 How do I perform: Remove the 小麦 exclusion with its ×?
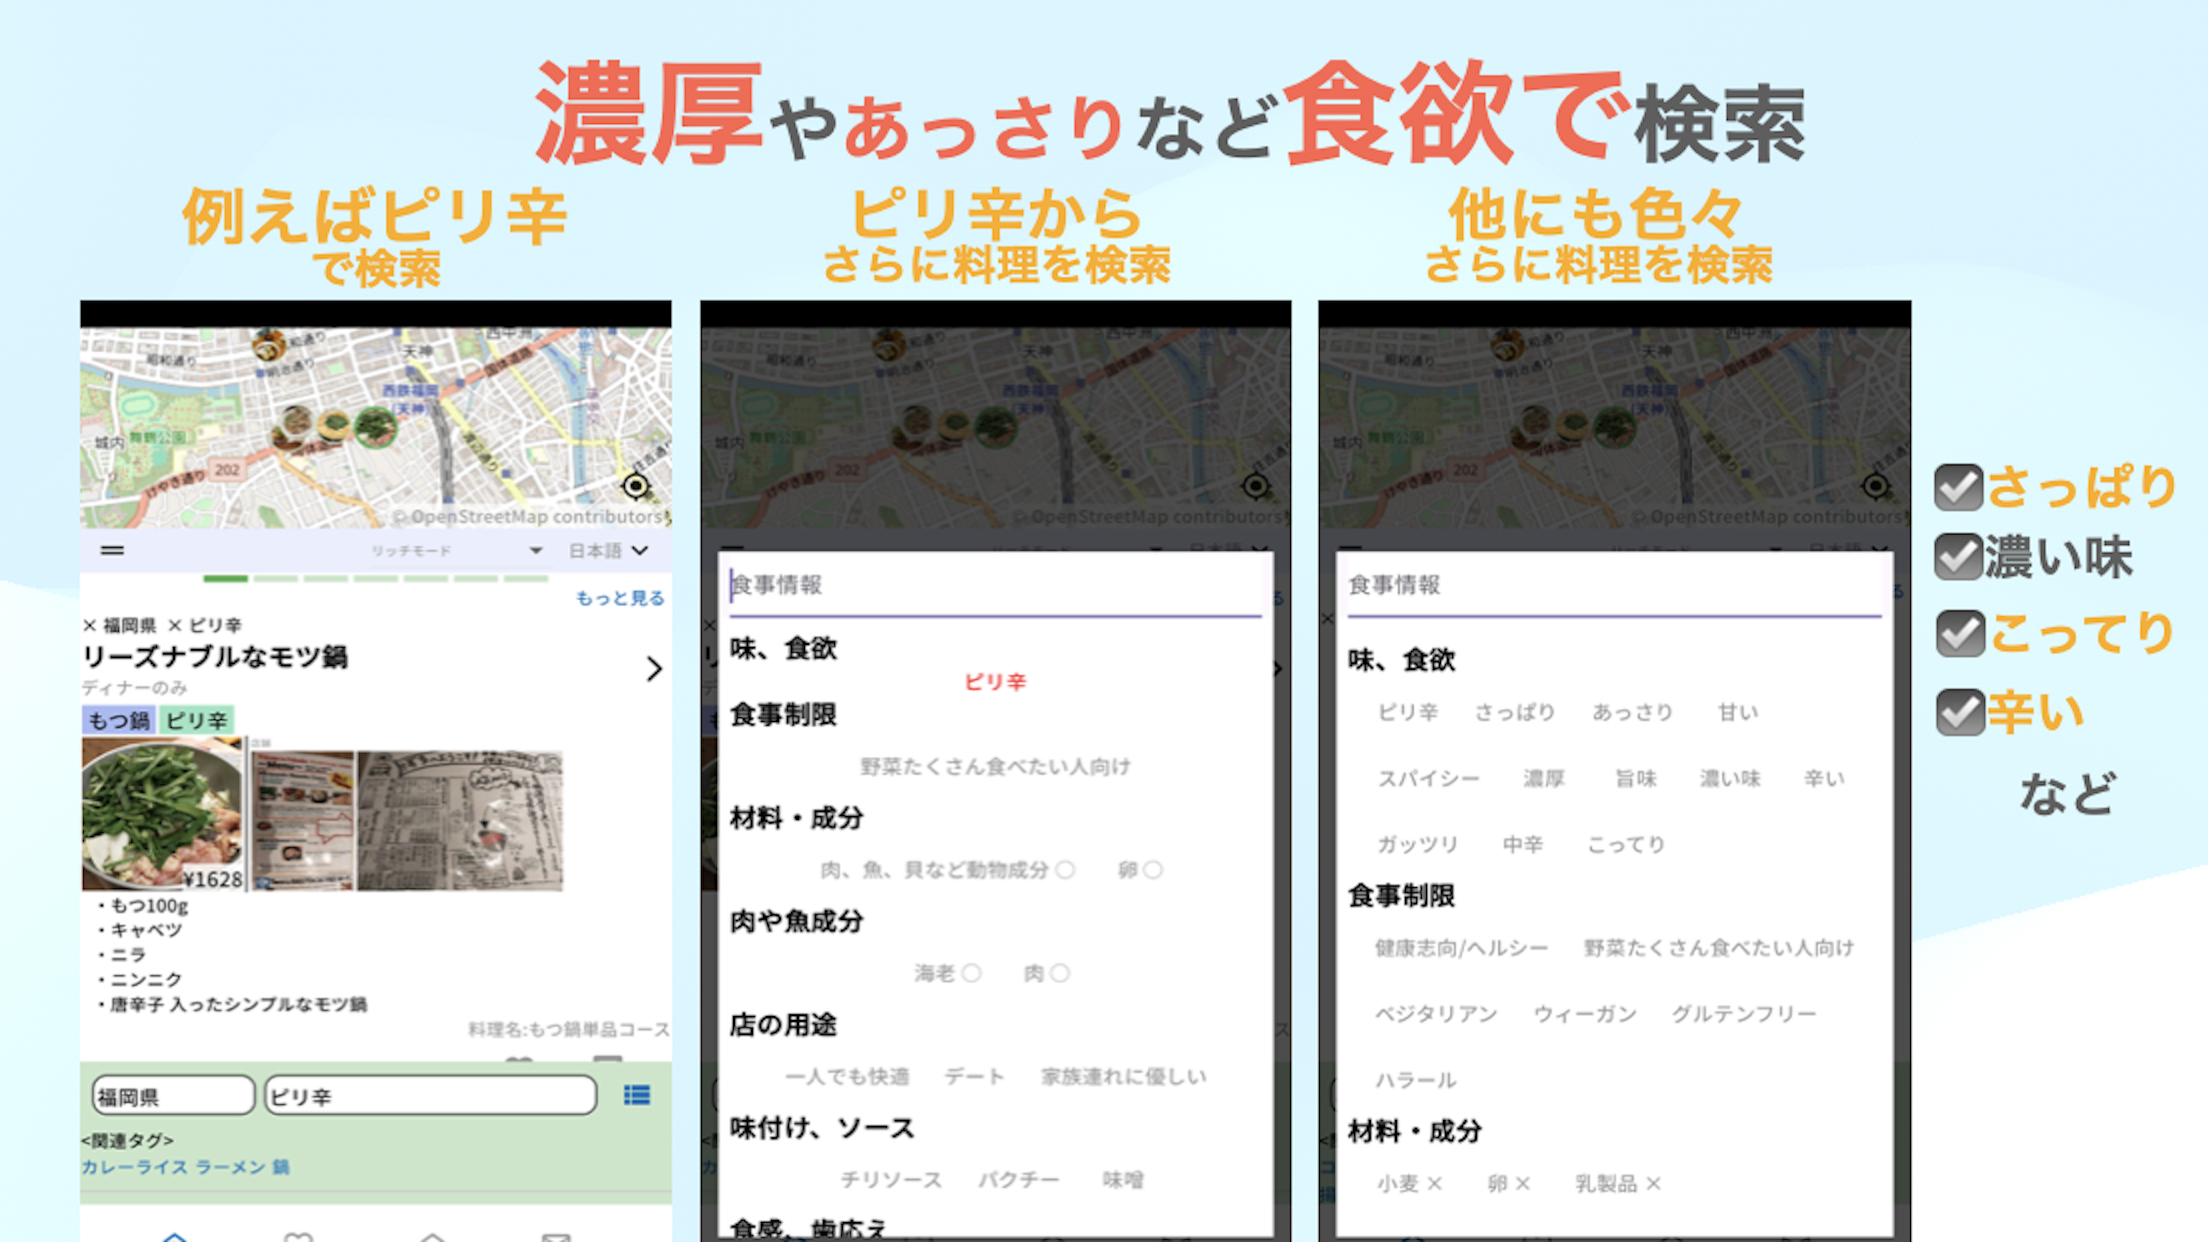(x=1434, y=1184)
